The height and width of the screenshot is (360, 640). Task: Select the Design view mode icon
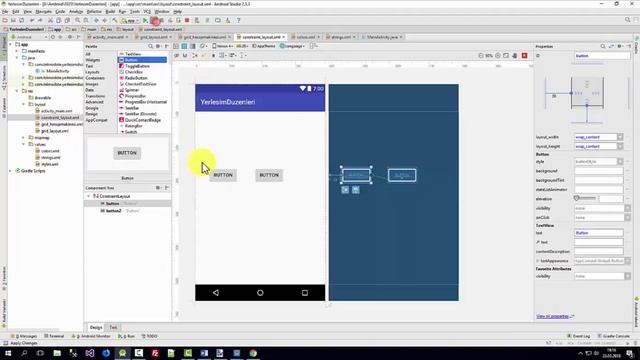(x=176, y=46)
